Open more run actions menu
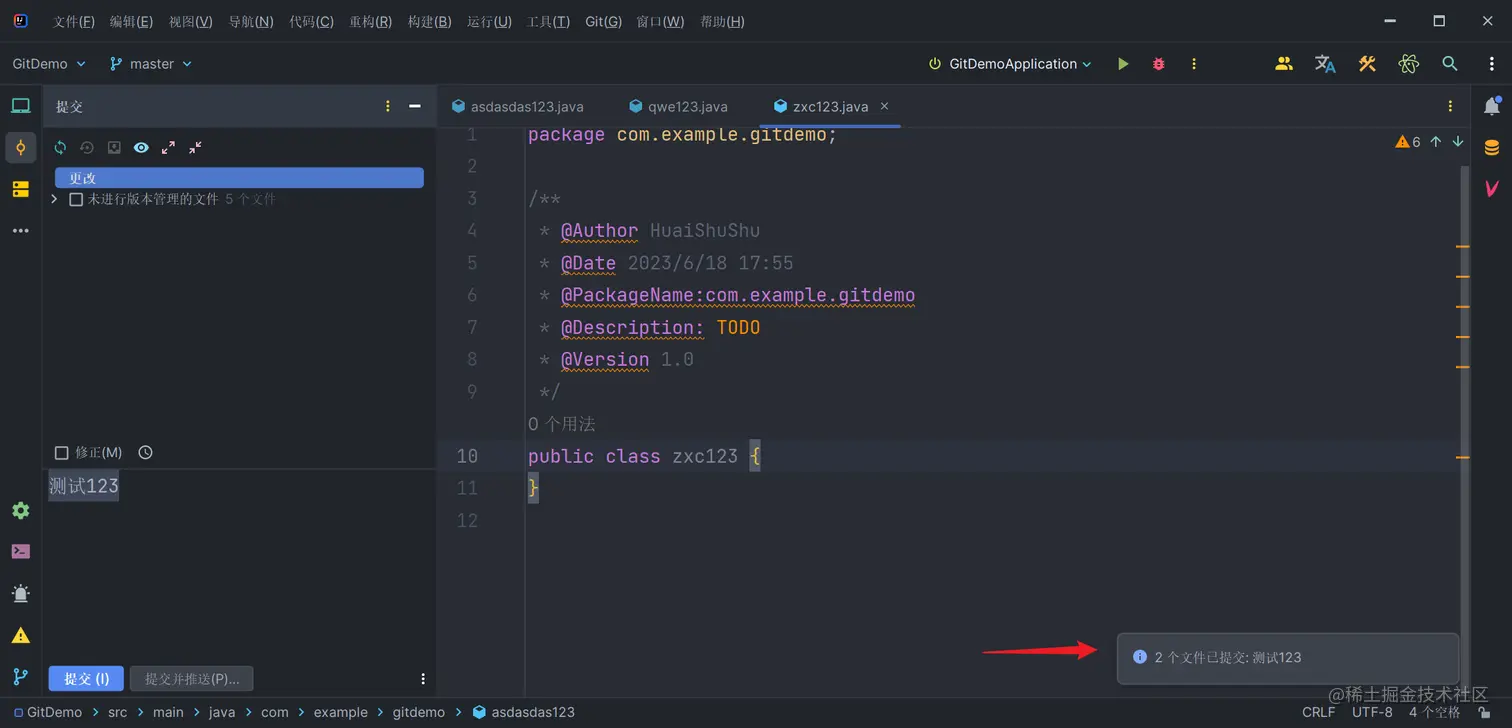The image size is (1512, 728). click(x=1193, y=64)
